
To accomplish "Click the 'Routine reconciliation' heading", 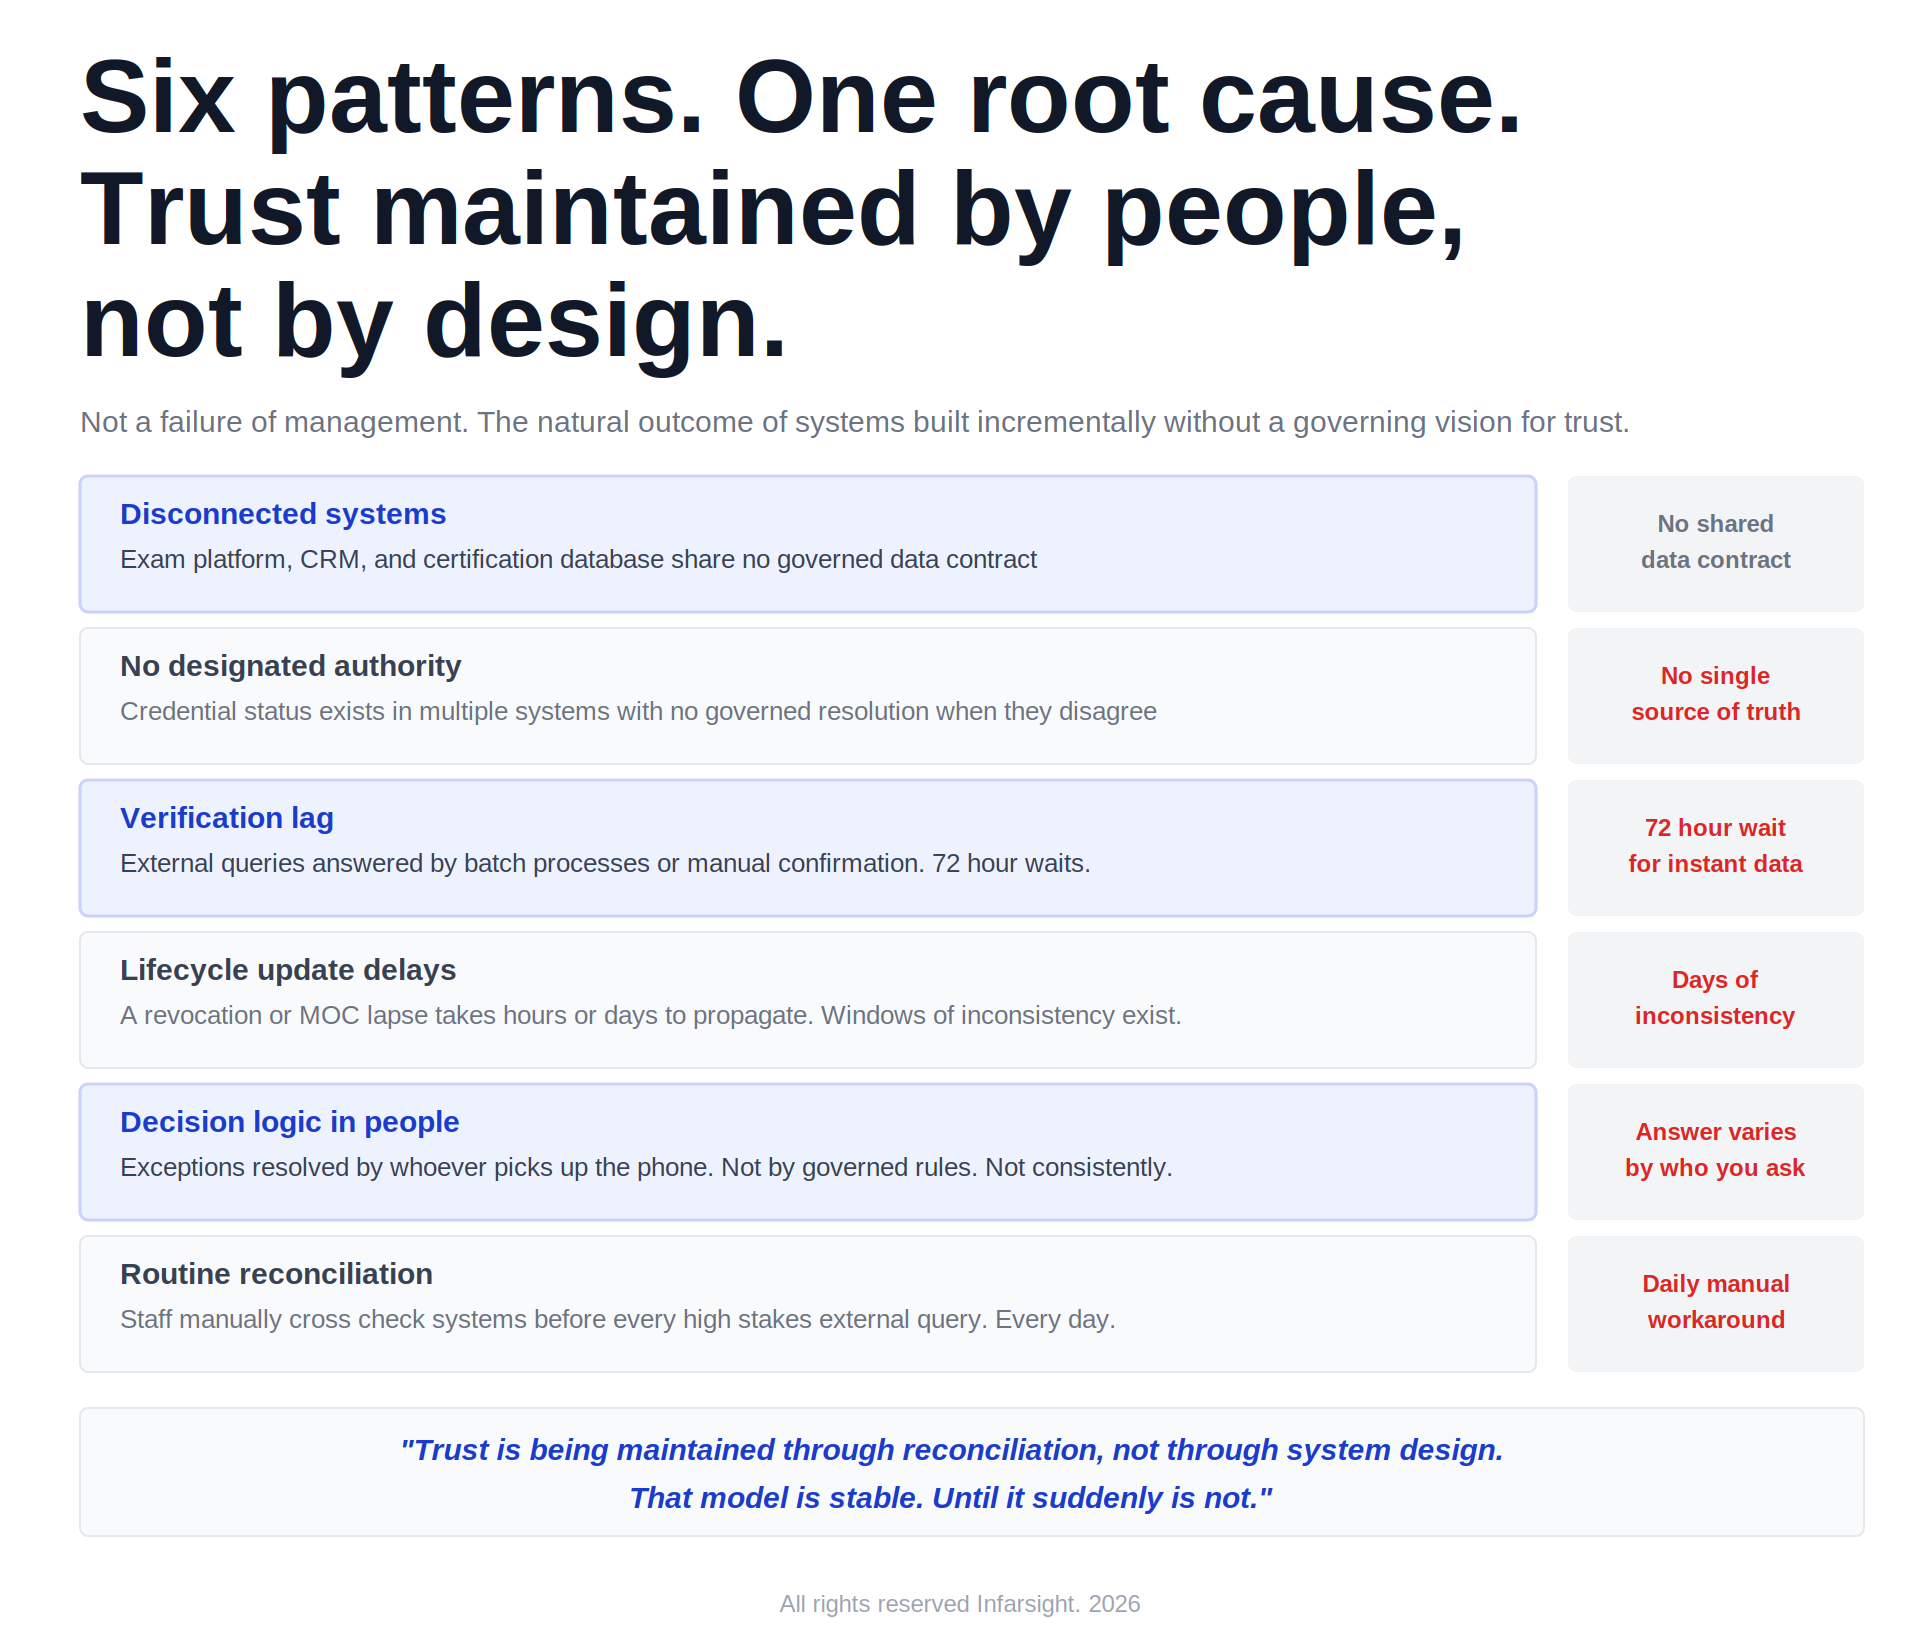I will coord(277,1274).
